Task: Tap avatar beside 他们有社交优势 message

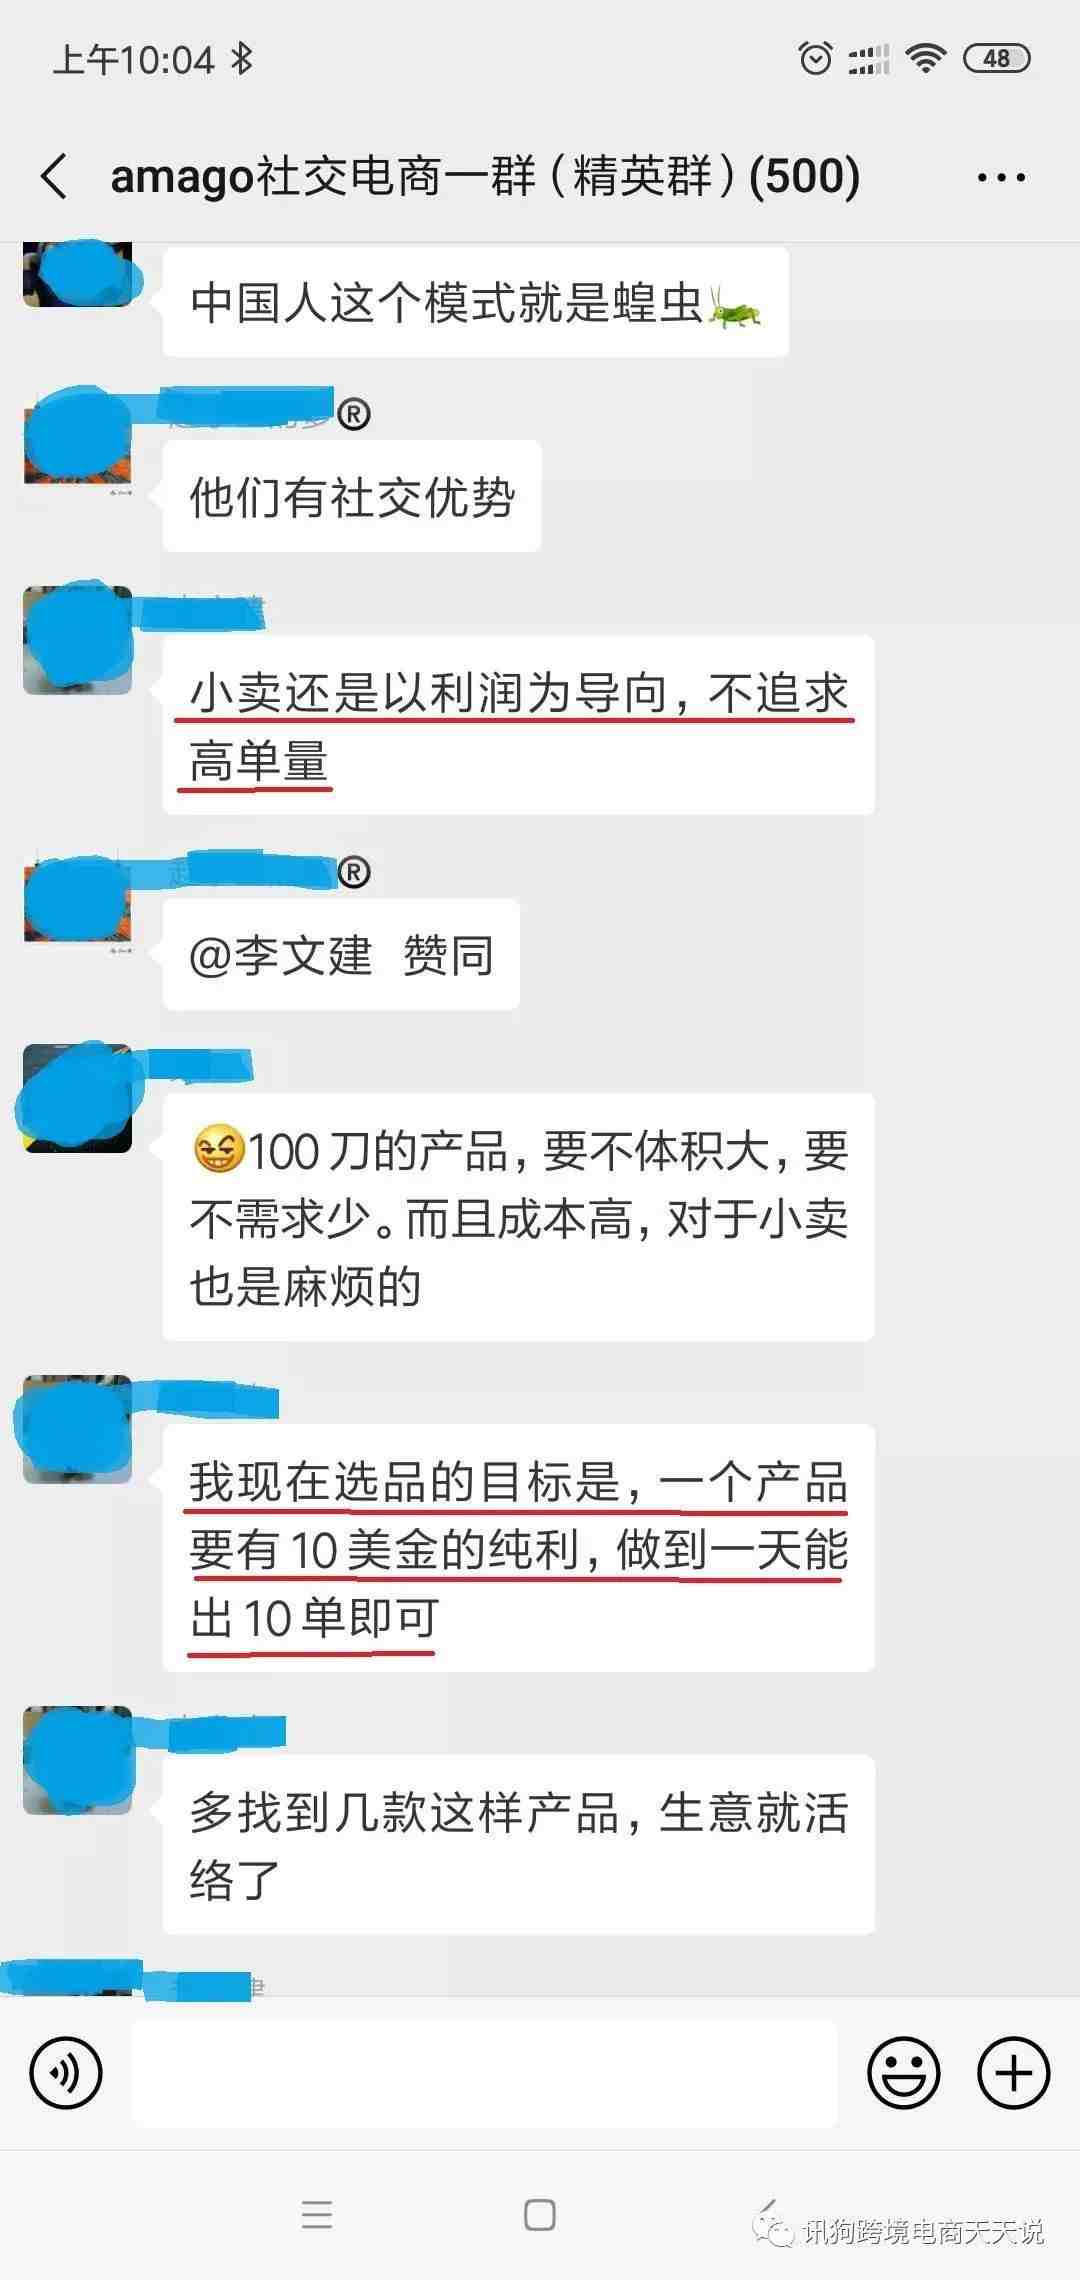Action: pyautogui.click(x=78, y=440)
